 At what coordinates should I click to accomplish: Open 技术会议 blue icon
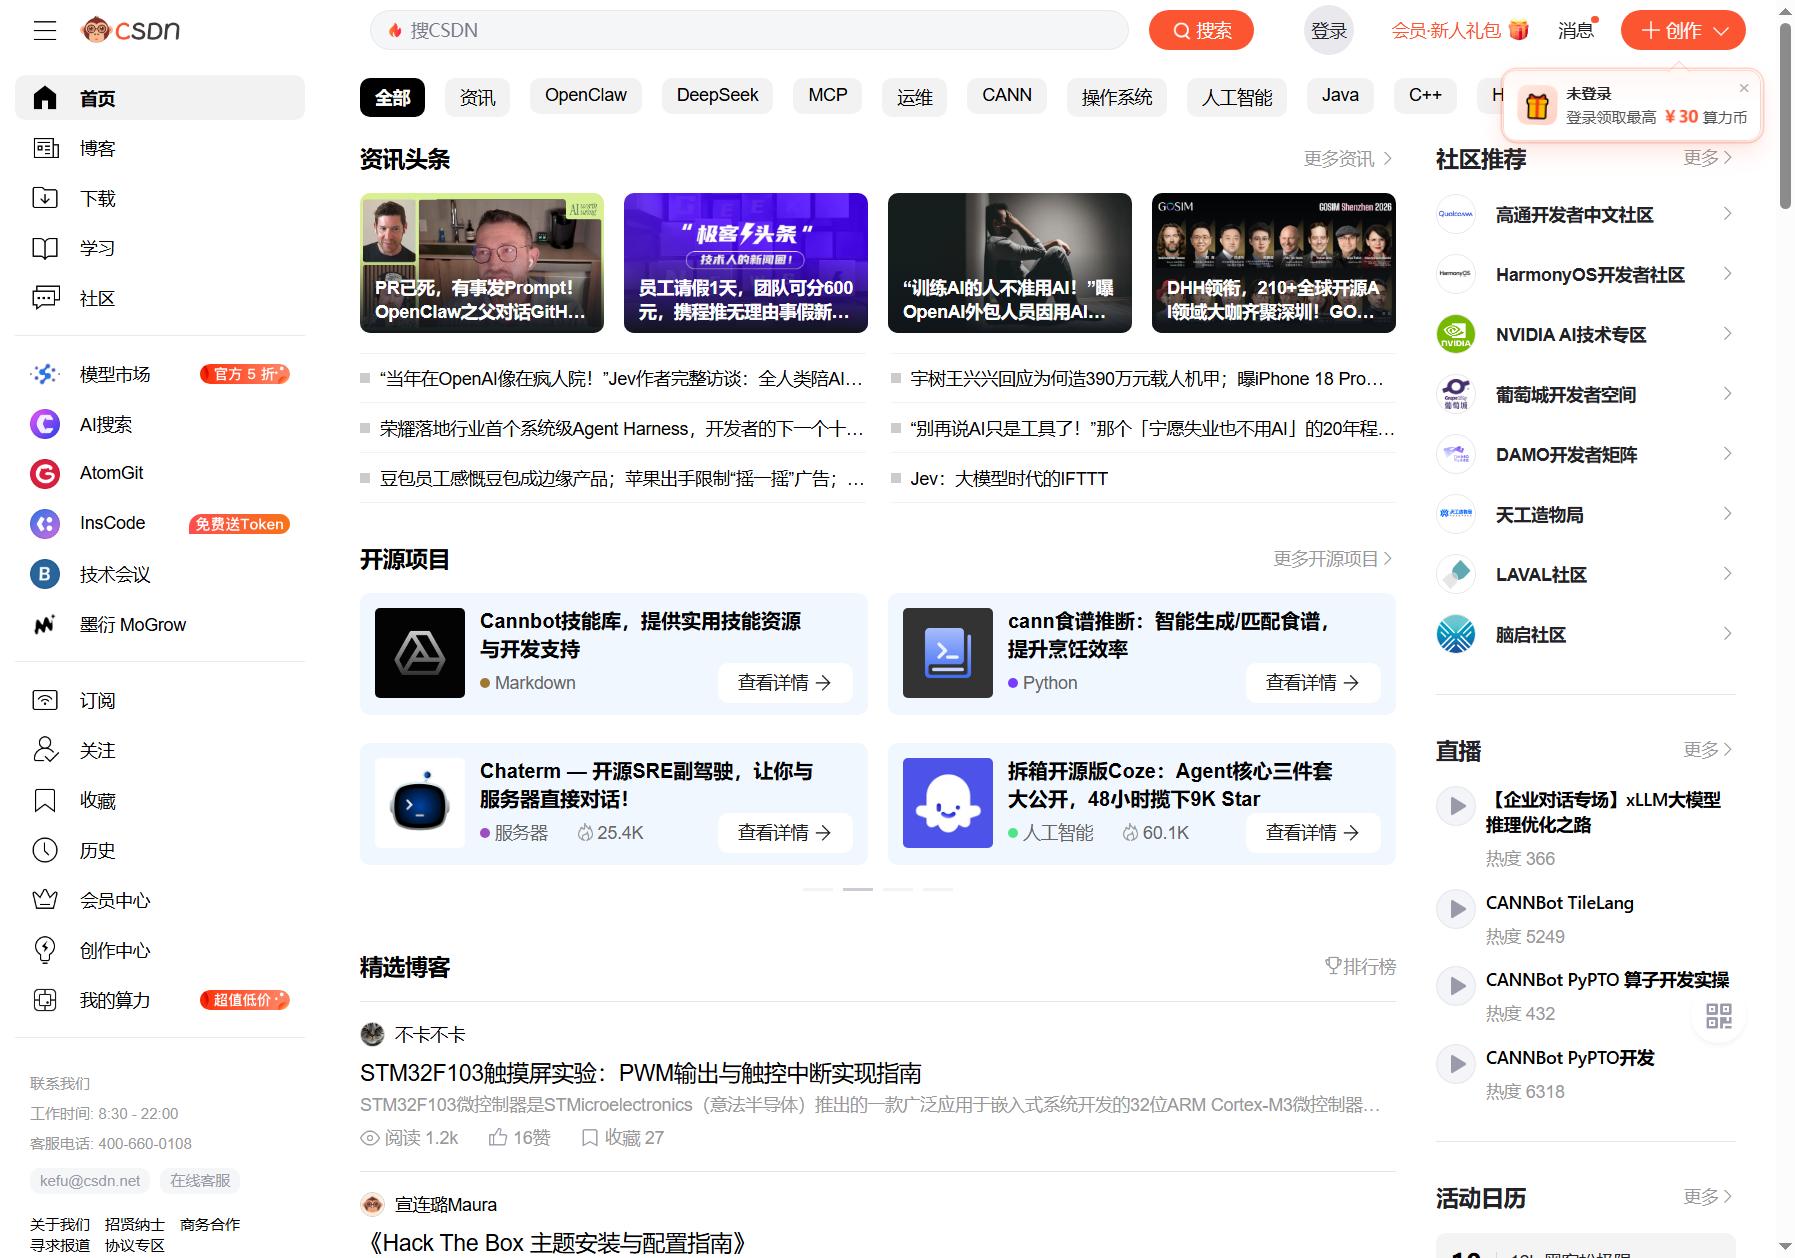(x=45, y=574)
